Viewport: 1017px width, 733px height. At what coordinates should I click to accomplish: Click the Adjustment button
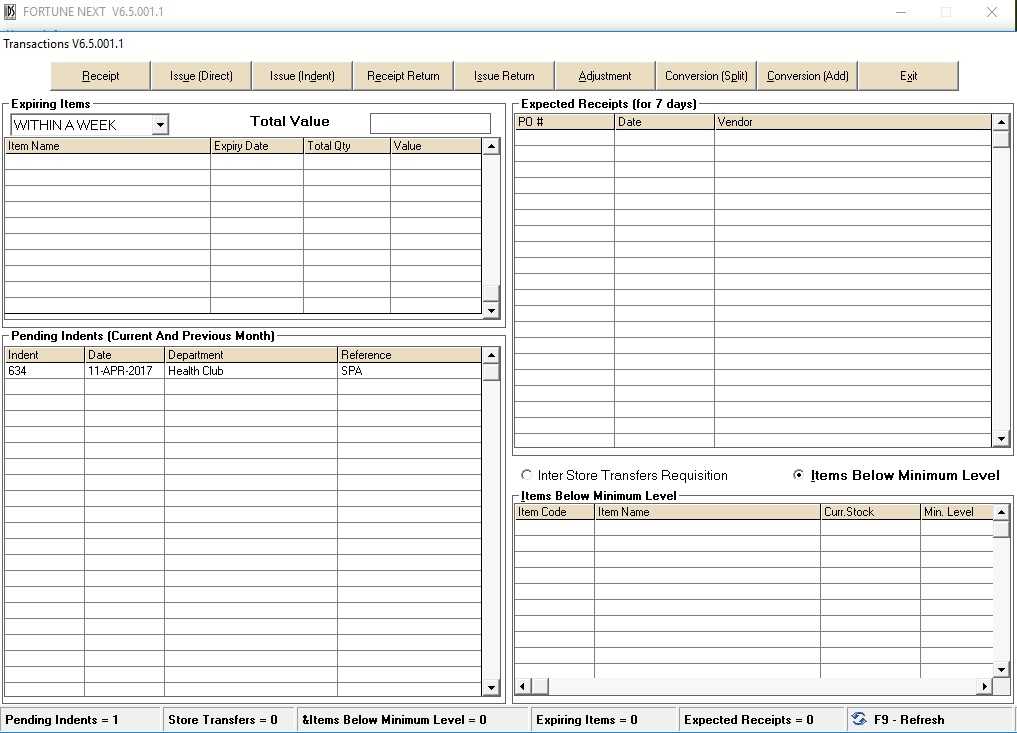605,76
